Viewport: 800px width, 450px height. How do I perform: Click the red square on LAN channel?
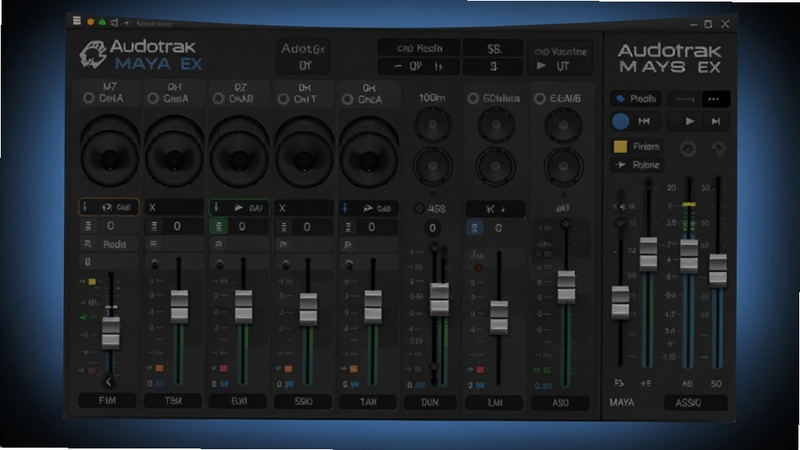pyautogui.click(x=480, y=369)
